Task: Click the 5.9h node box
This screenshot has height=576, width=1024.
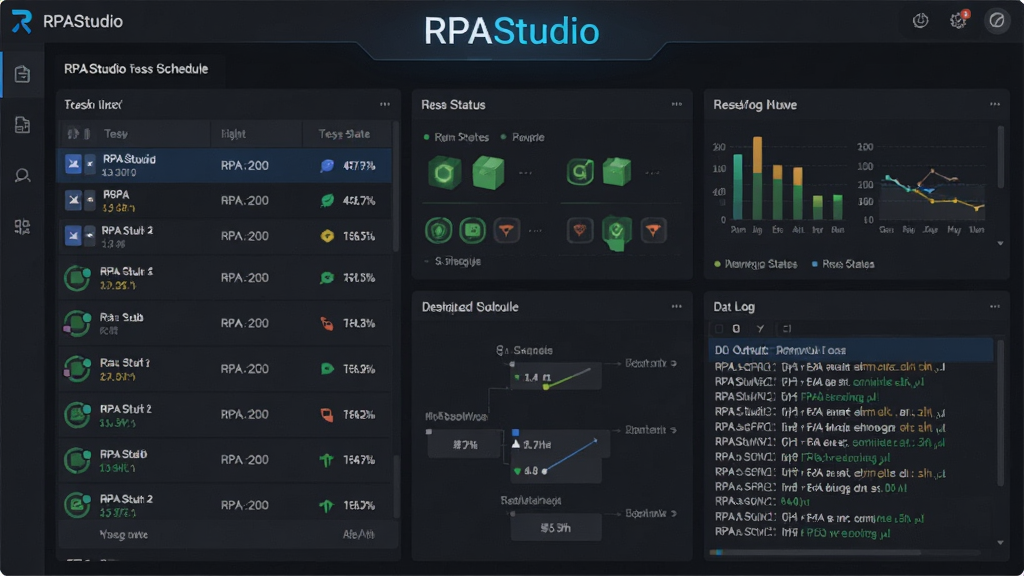Action: click(556, 528)
